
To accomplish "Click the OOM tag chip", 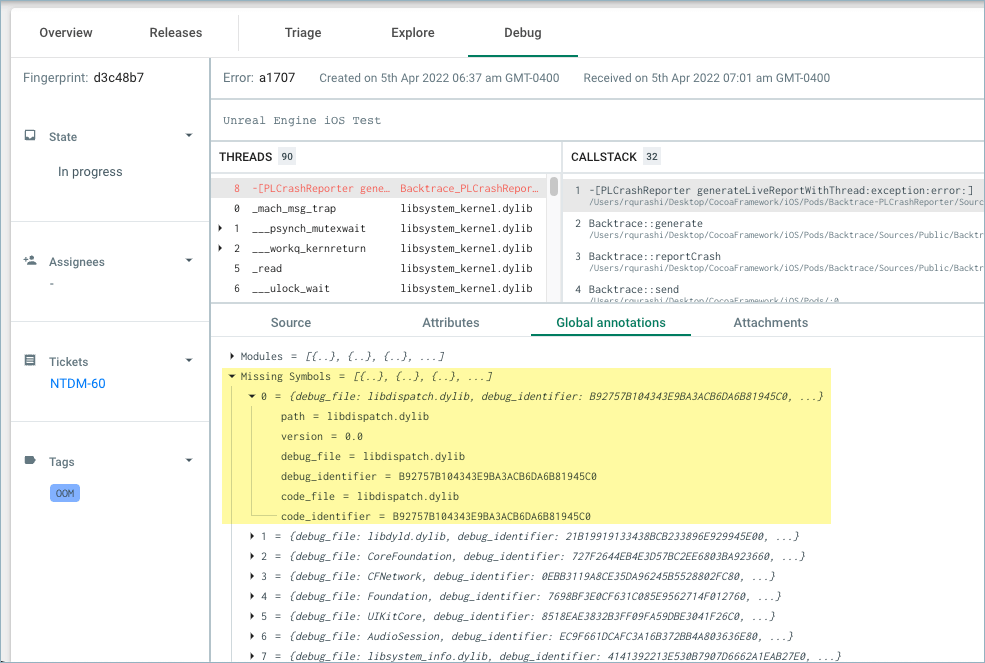I will pos(65,493).
